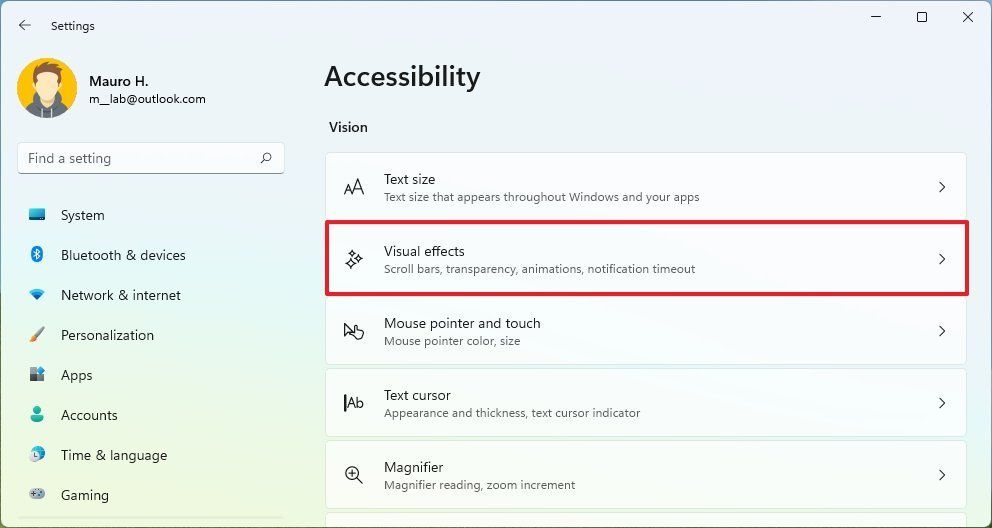Click the Network wifi icon in sidebar
Image resolution: width=992 pixels, height=528 pixels.
[37, 295]
